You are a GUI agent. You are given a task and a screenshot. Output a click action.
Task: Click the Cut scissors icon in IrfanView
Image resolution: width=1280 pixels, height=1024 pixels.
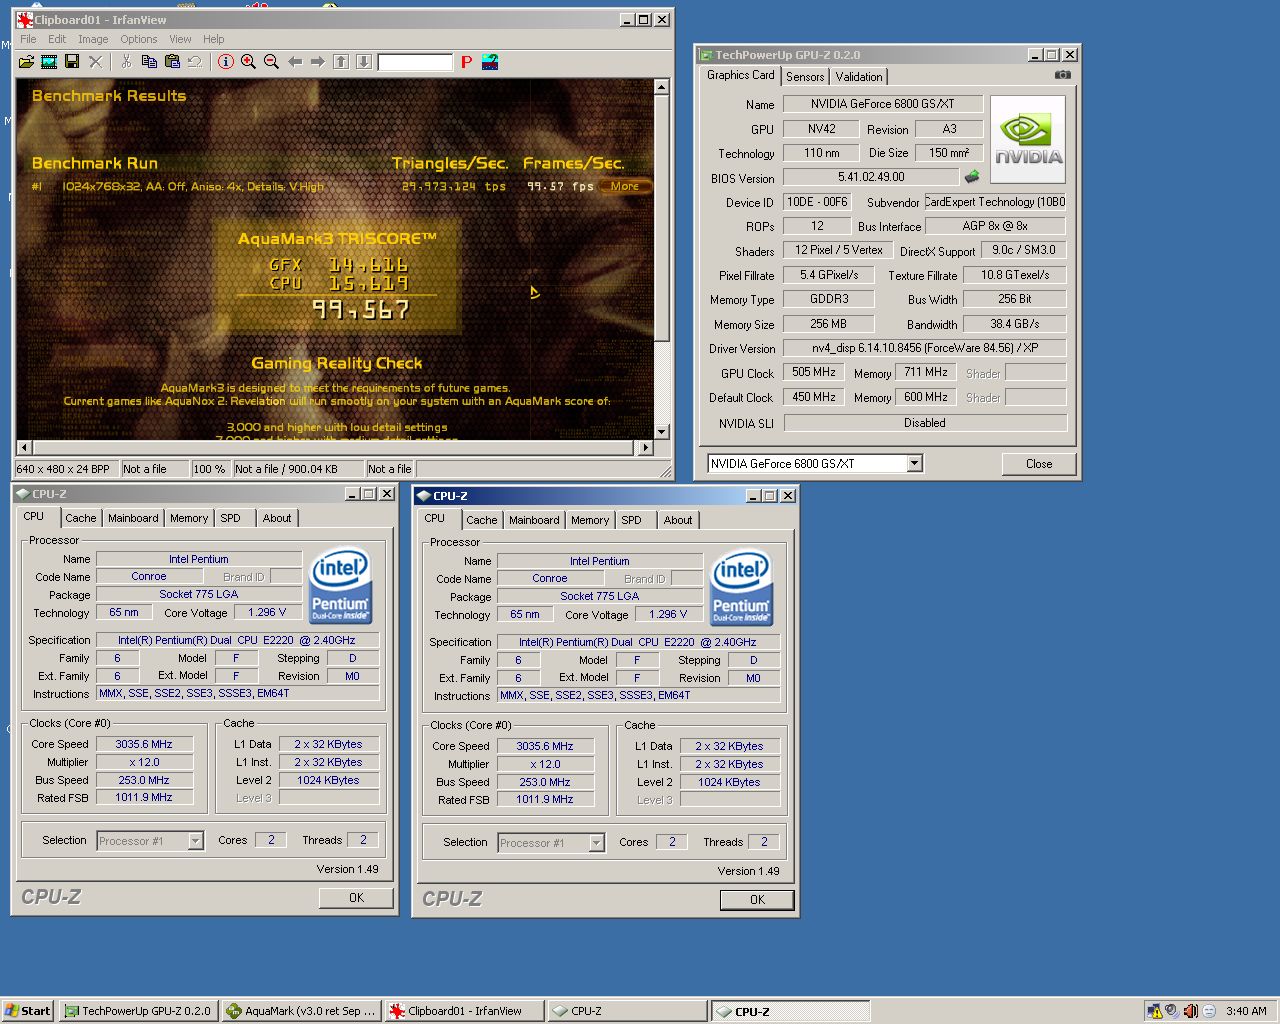(126, 62)
